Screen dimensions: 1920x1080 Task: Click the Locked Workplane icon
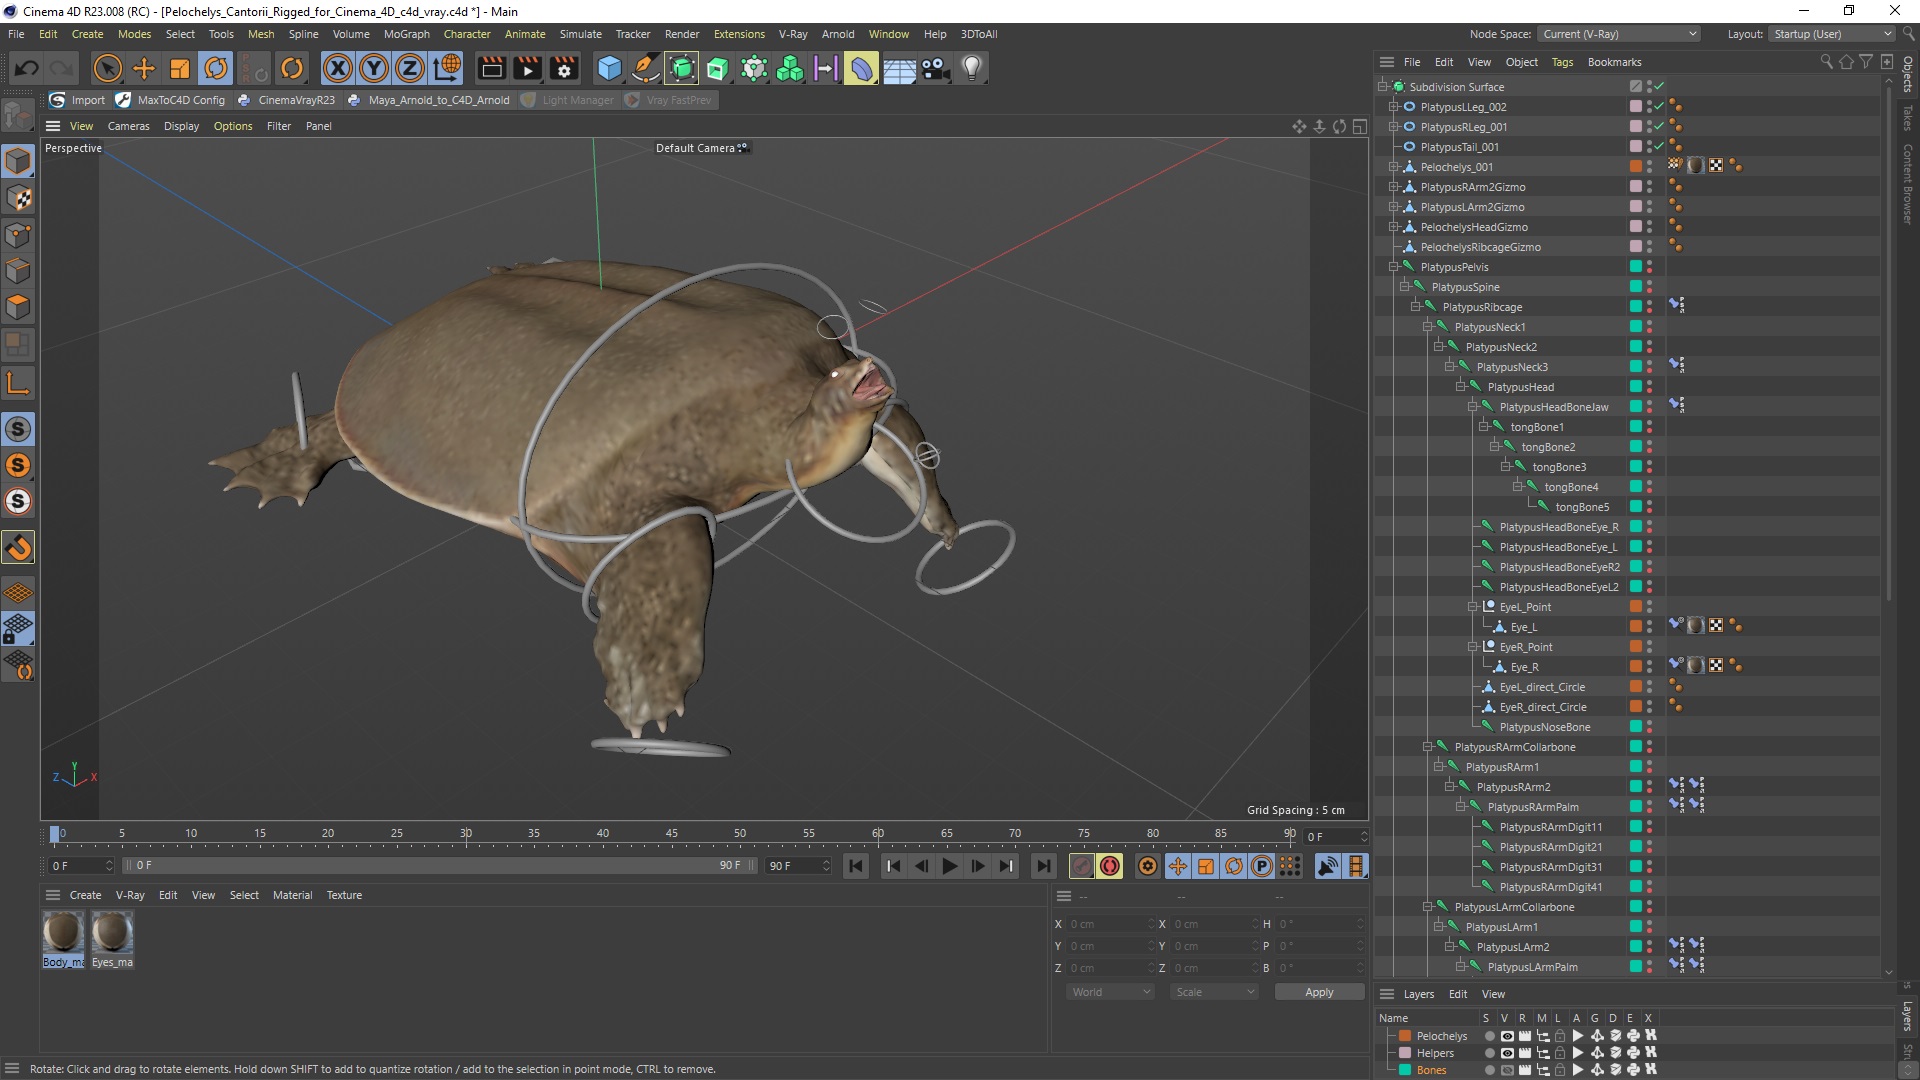18,629
